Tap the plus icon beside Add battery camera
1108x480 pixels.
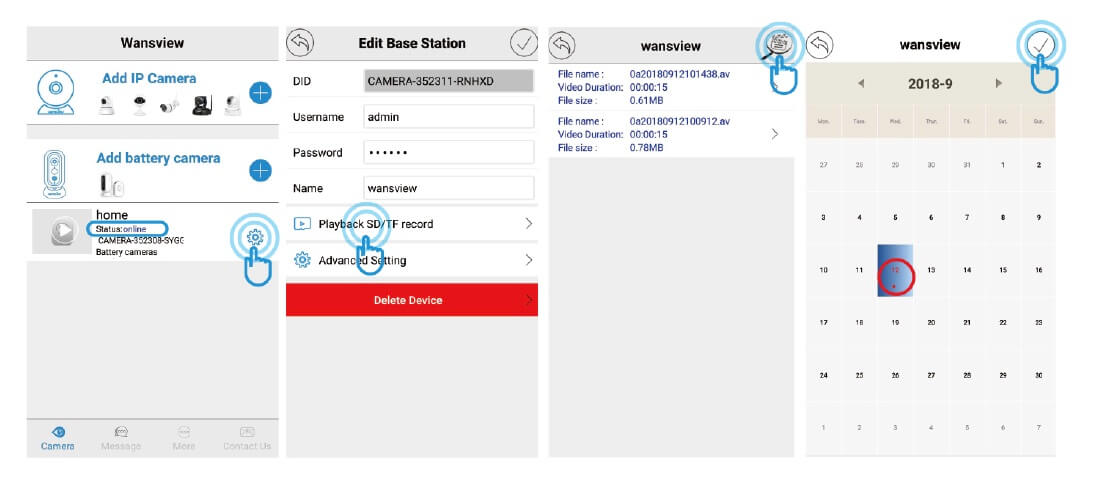click(260, 170)
